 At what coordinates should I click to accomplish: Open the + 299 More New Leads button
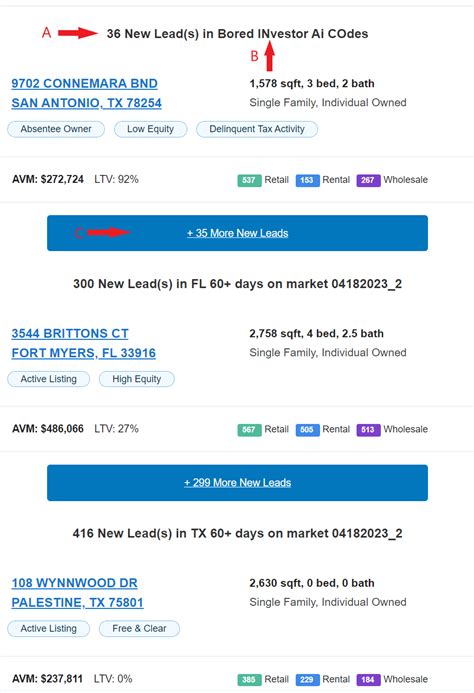[x=237, y=483]
